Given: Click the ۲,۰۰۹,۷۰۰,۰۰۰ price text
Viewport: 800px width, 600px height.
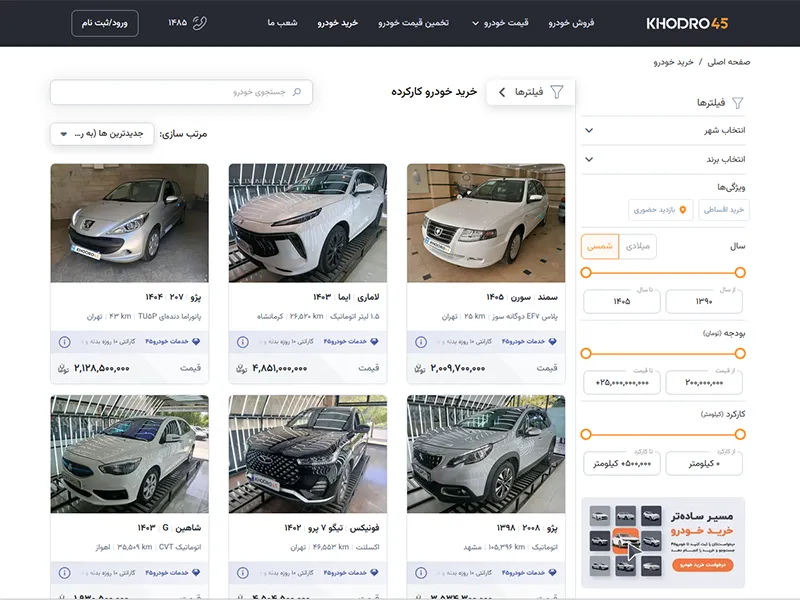Looking at the screenshot, I should point(458,368).
